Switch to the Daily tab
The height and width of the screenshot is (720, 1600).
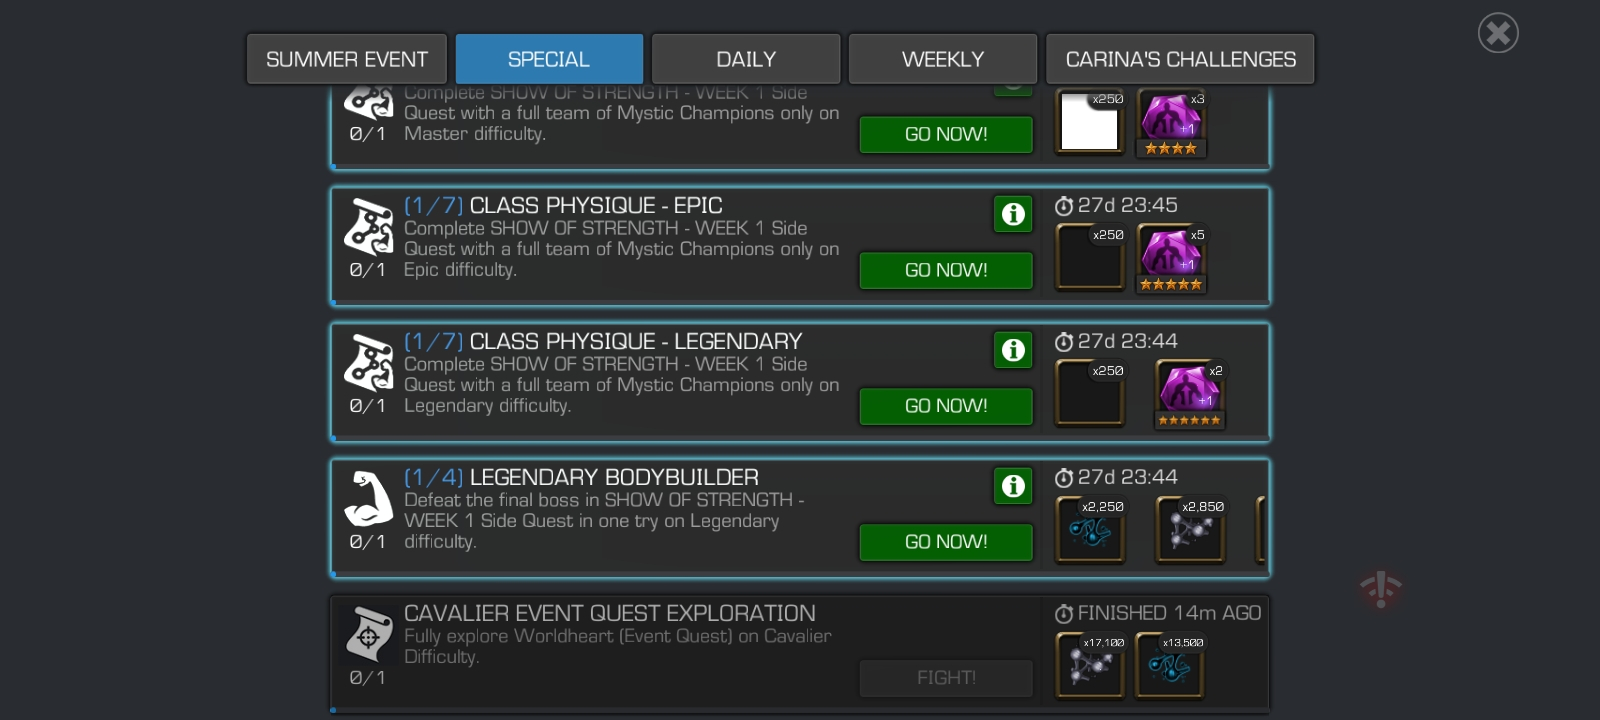(746, 59)
